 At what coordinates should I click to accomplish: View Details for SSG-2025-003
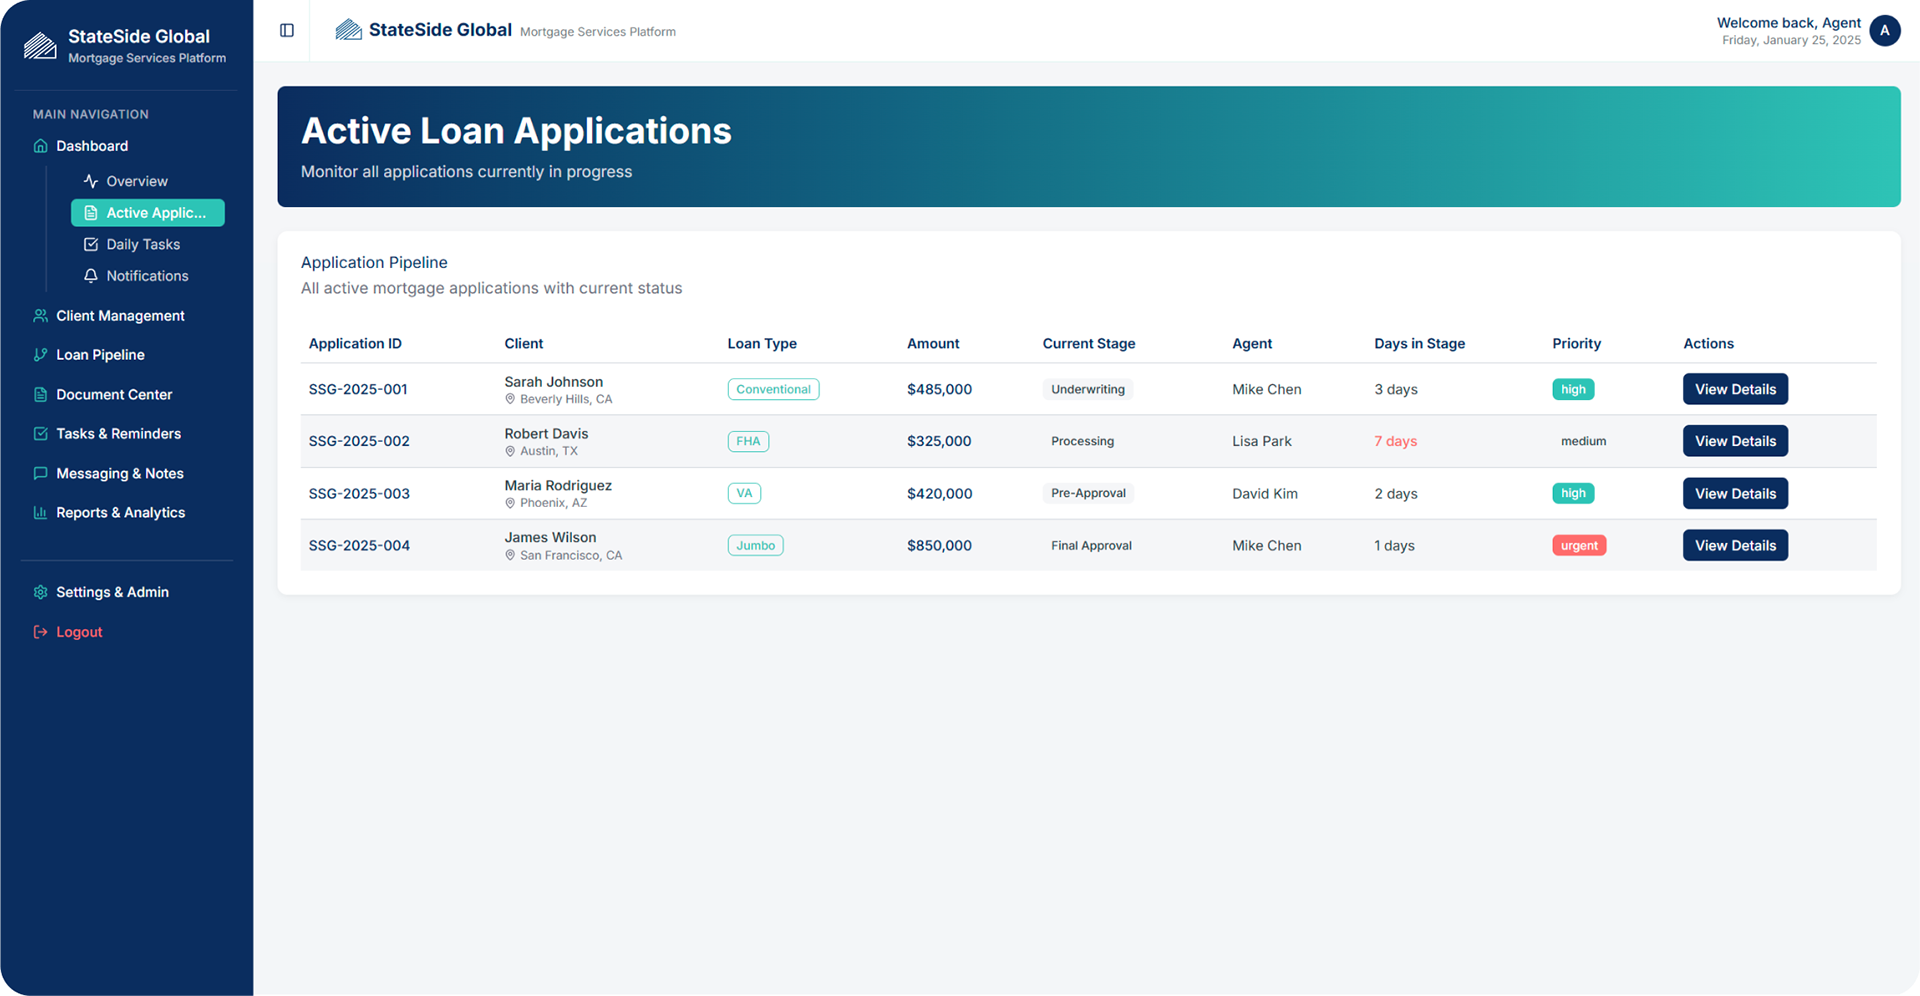pyautogui.click(x=1735, y=493)
